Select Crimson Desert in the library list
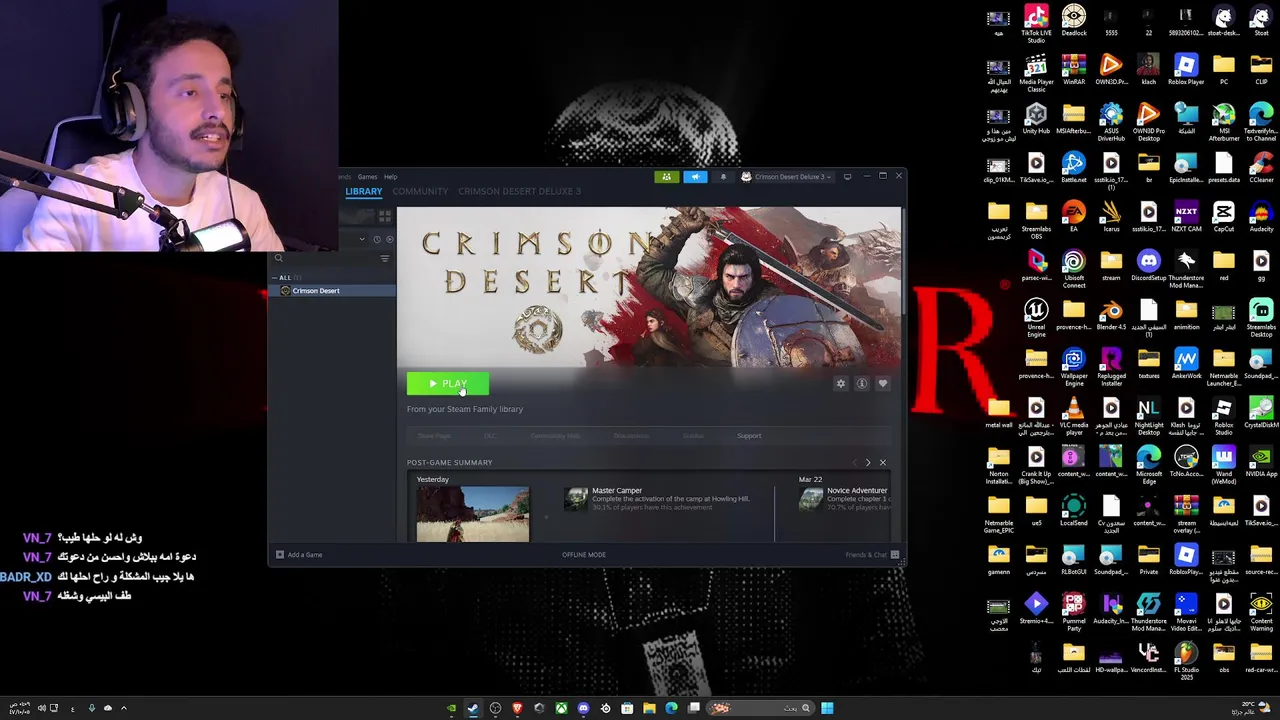The width and height of the screenshot is (1280, 720). point(334,291)
